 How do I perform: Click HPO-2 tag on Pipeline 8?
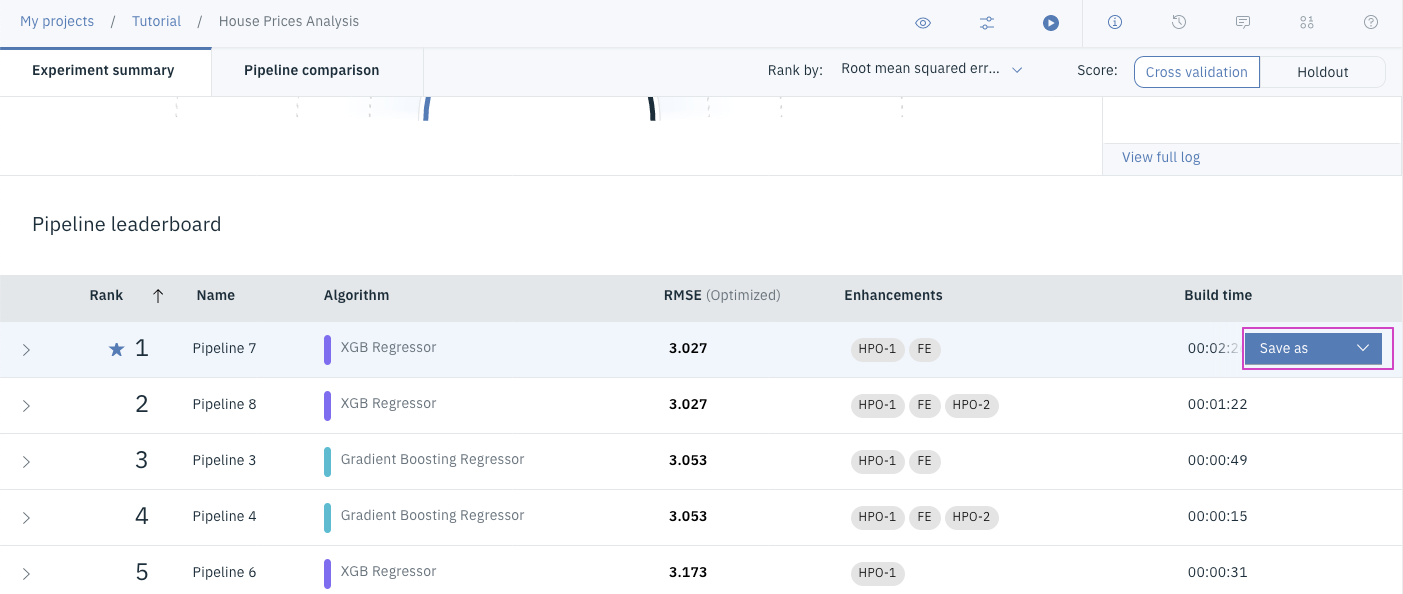[x=971, y=405]
